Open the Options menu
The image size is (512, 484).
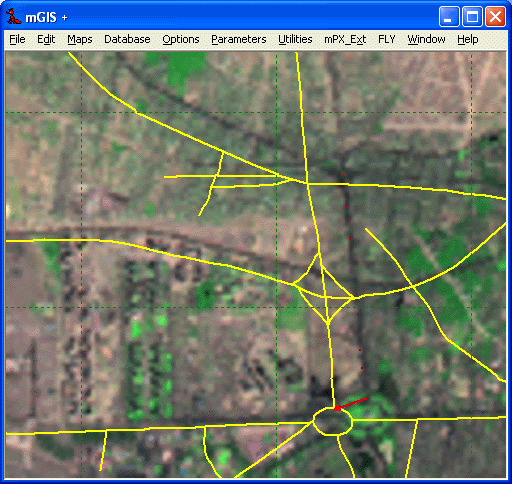click(181, 39)
